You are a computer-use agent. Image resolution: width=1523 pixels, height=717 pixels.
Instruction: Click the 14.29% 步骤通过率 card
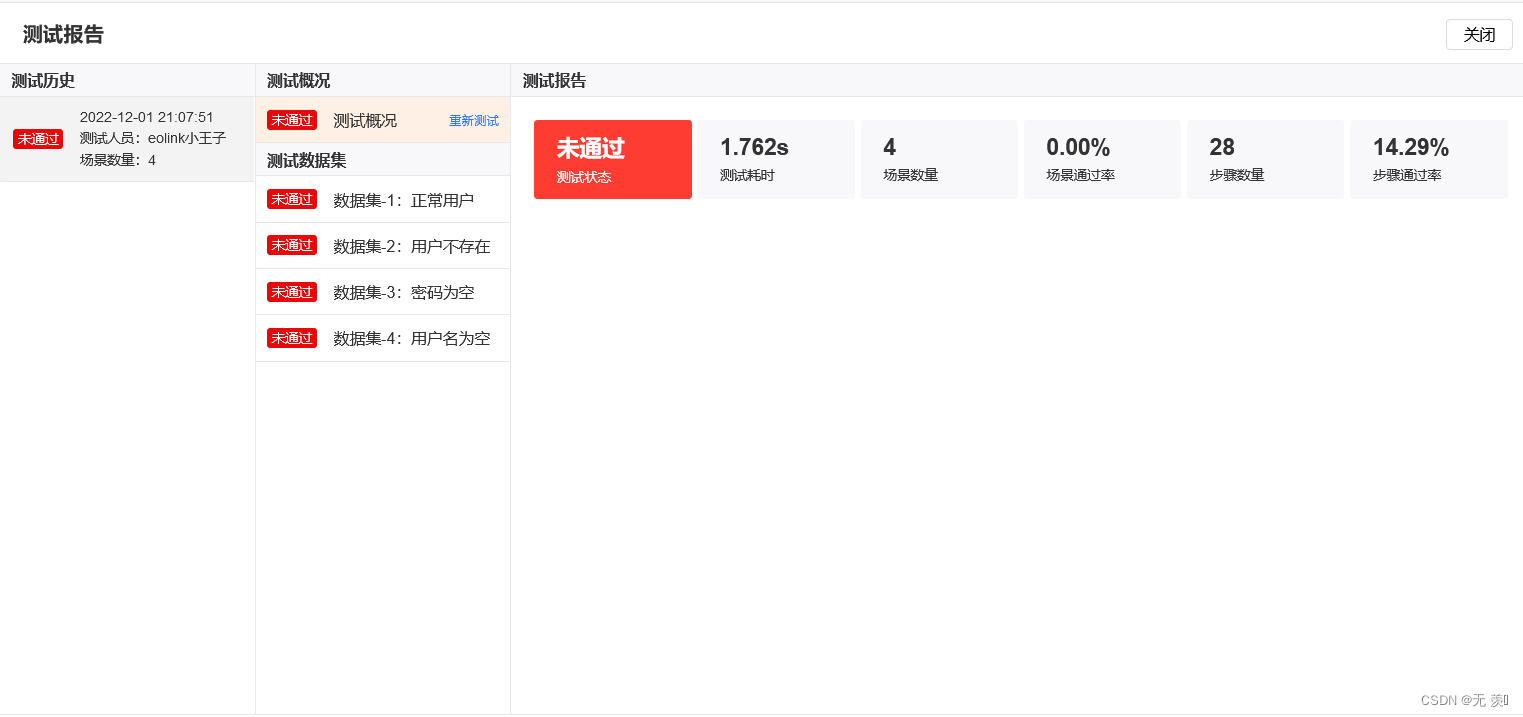pyautogui.click(x=1428, y=159)
